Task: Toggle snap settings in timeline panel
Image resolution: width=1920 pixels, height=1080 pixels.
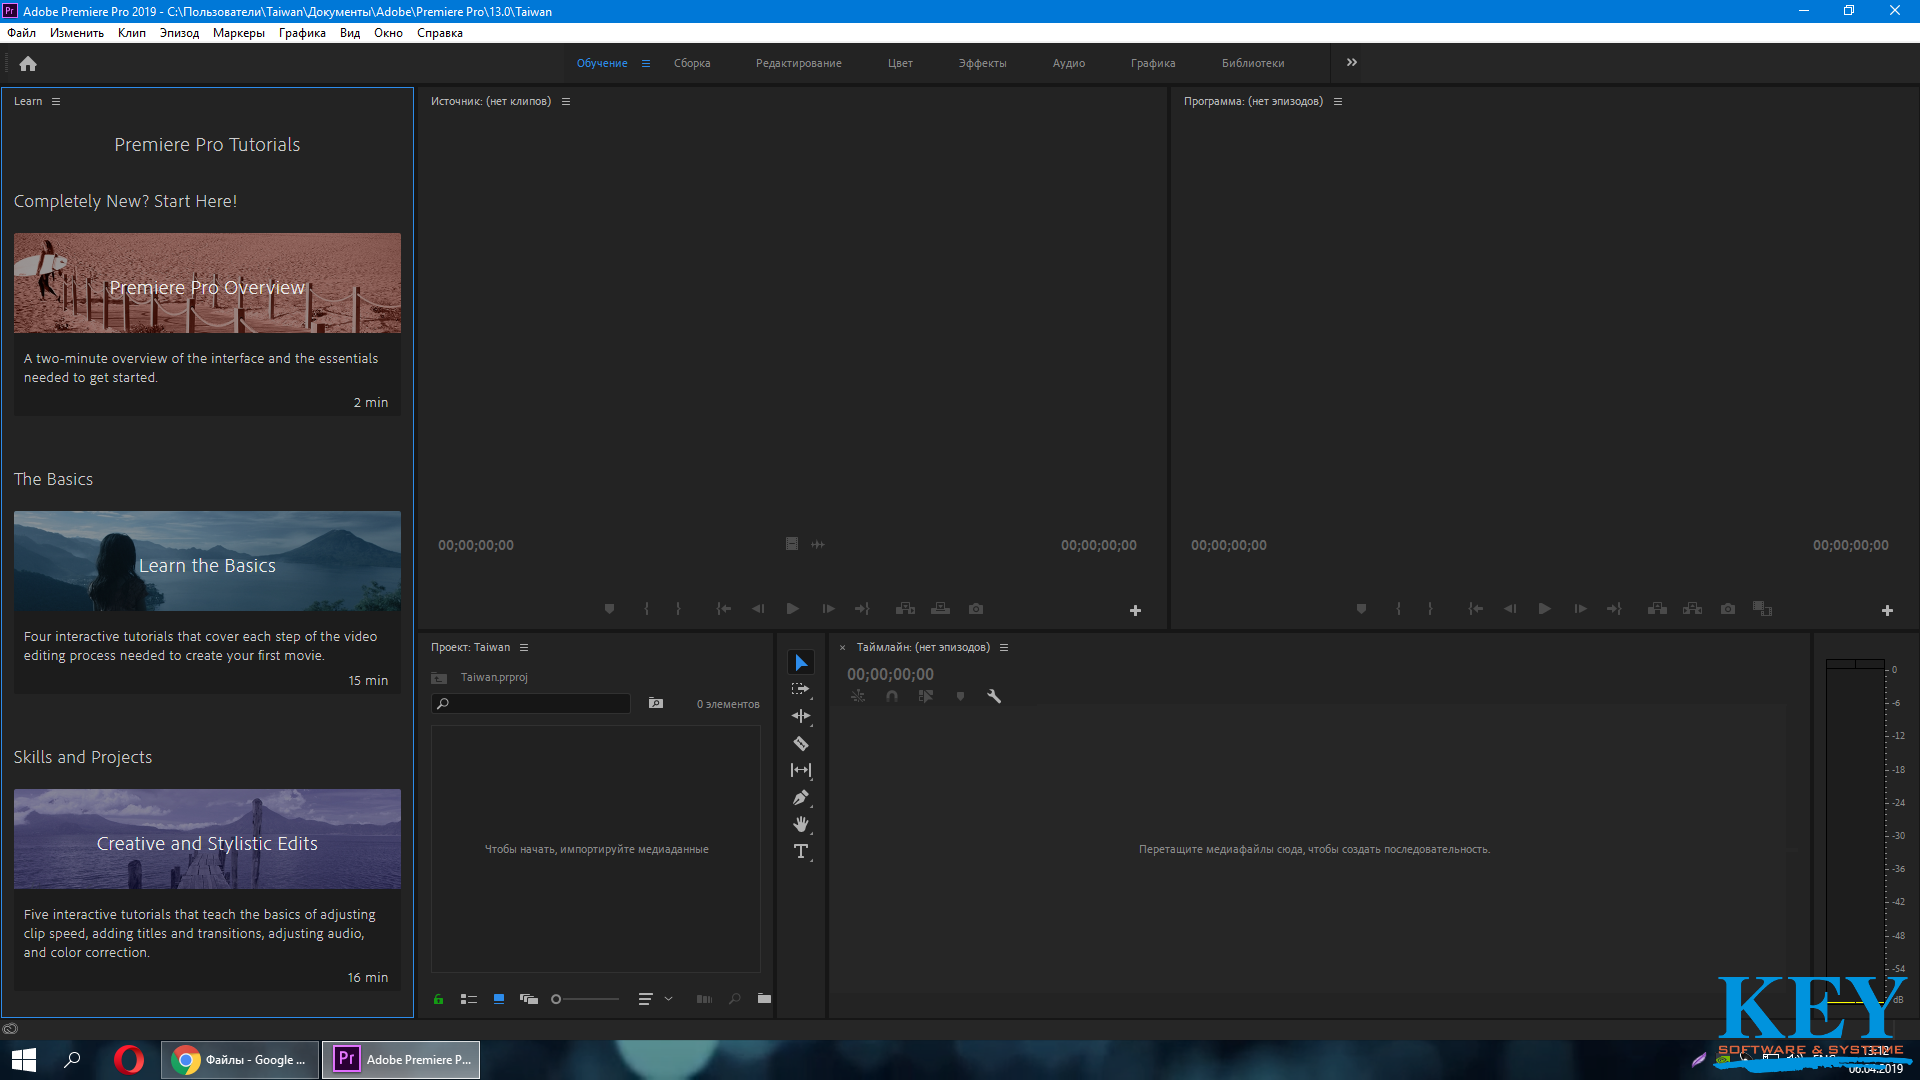Action: pos(891,696)
